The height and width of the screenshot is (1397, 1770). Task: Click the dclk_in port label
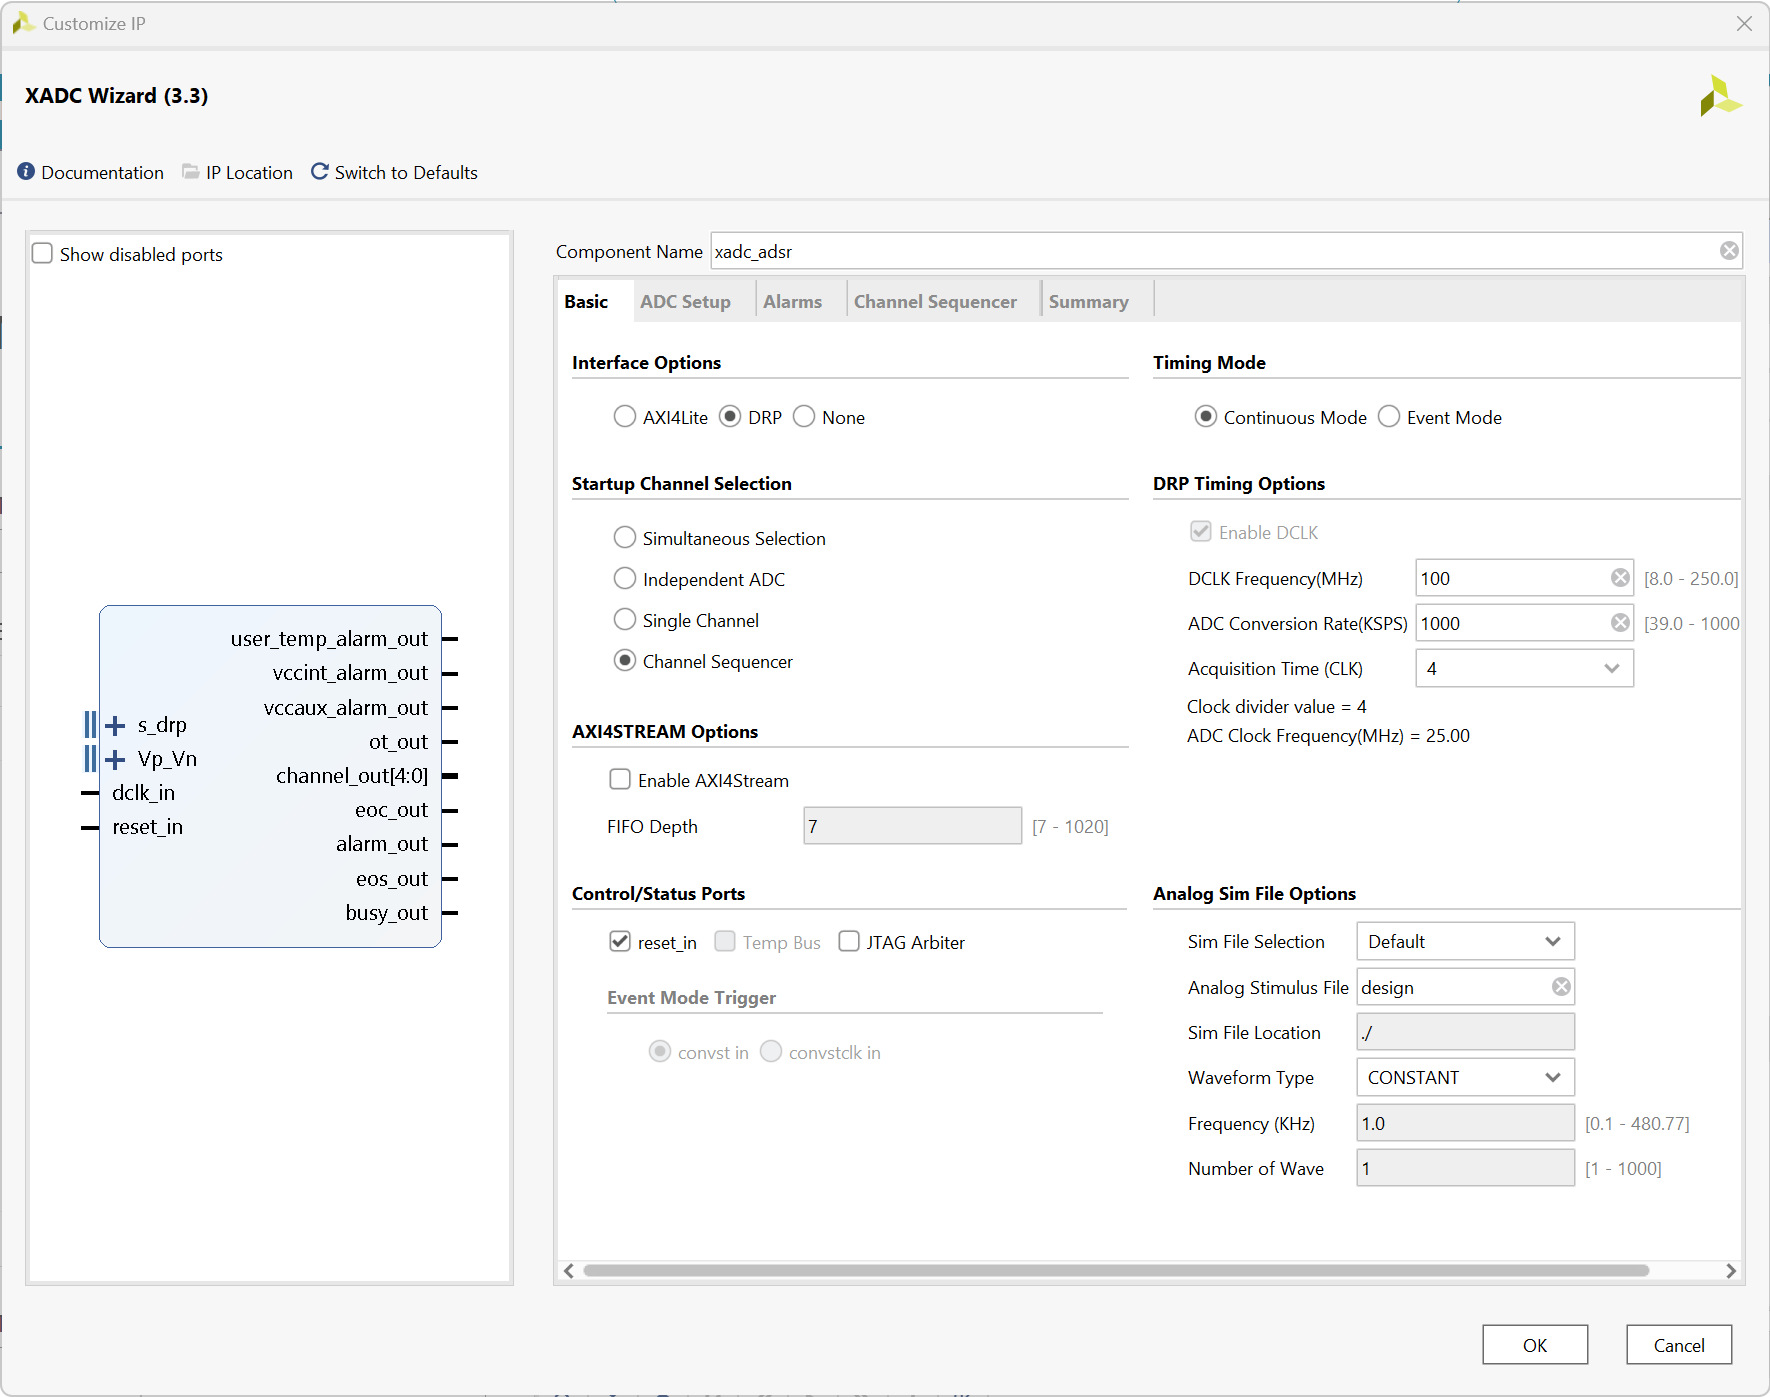coord(143,793)
